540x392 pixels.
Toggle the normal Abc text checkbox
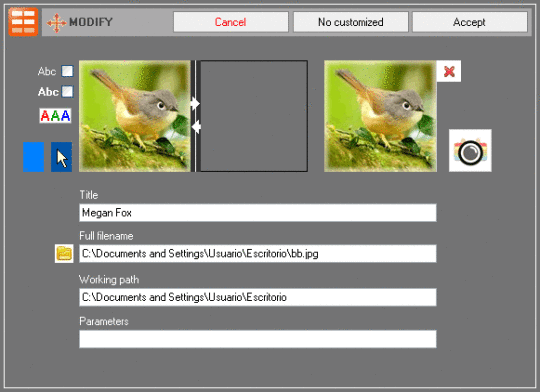point(67,71)
